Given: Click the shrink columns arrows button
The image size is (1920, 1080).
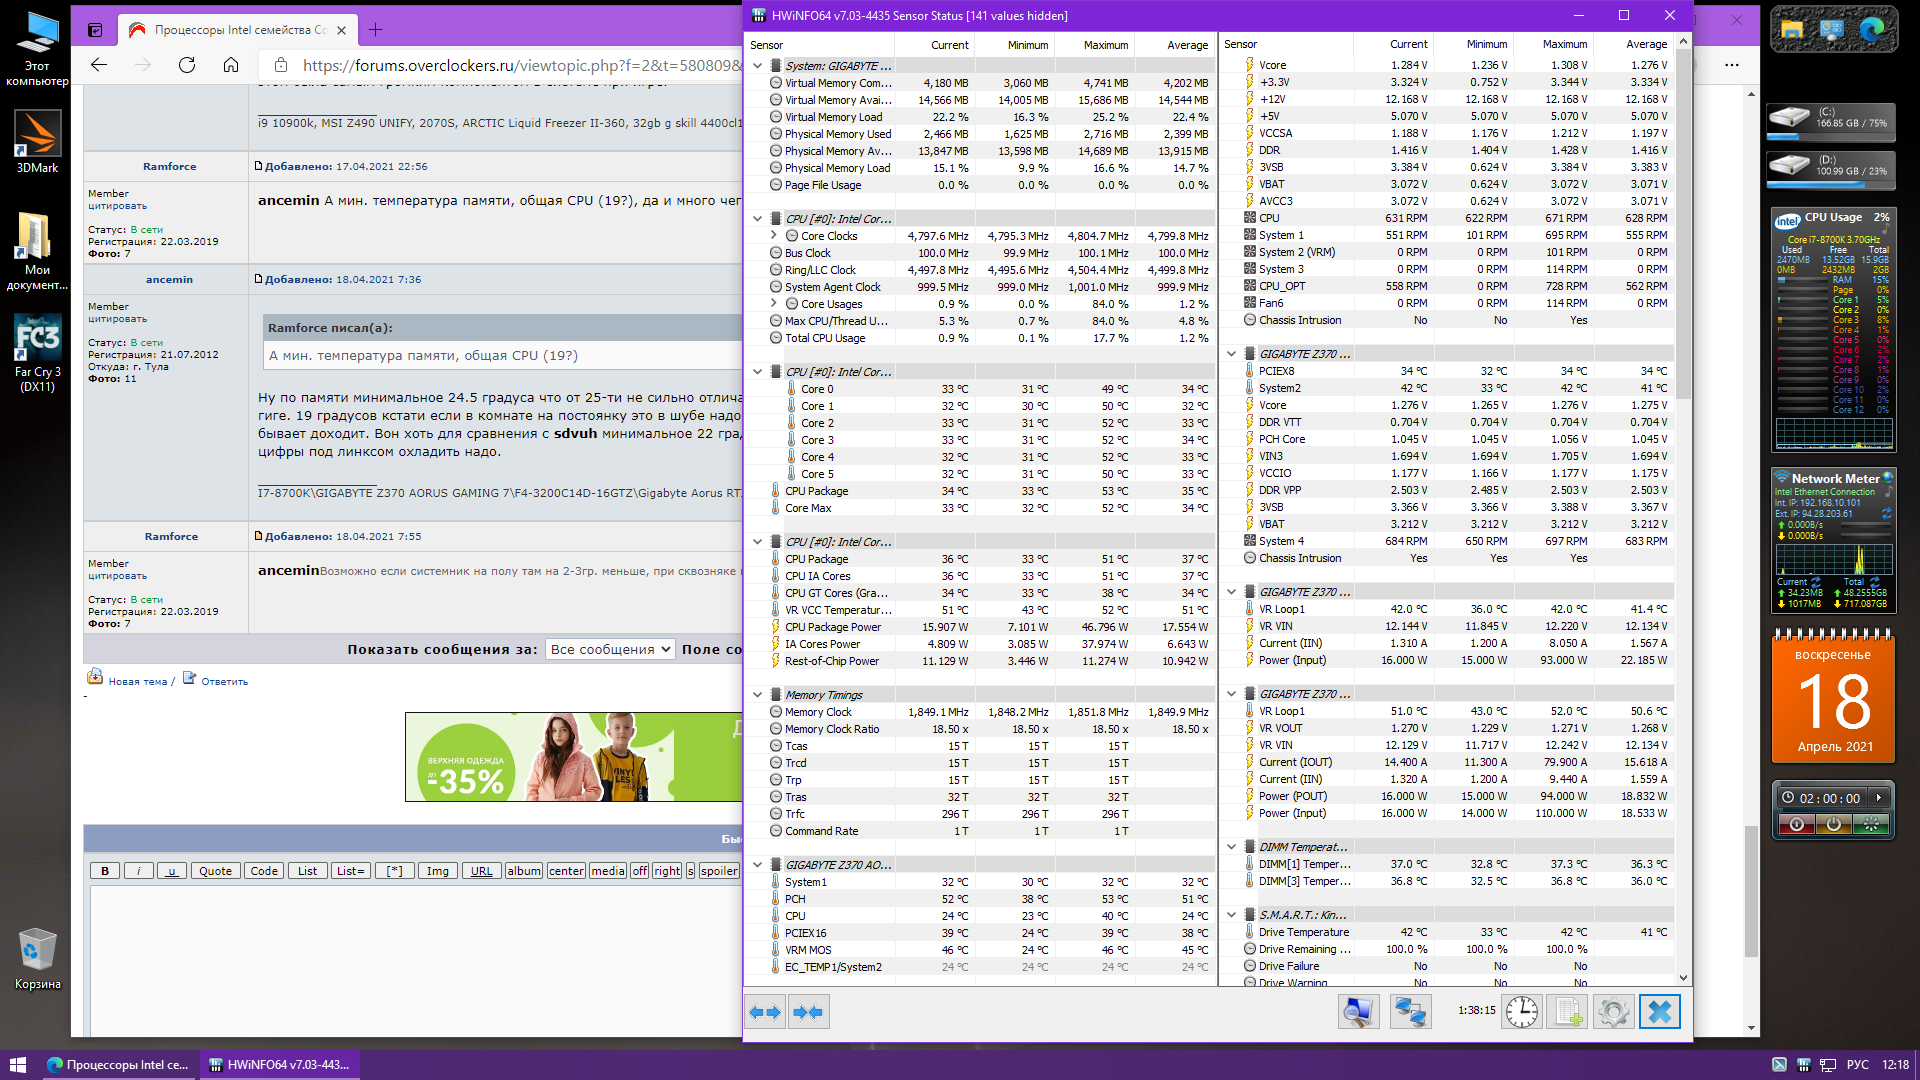Looking at the screenshot, I should pyautogui.click(x=807, y=1012).
